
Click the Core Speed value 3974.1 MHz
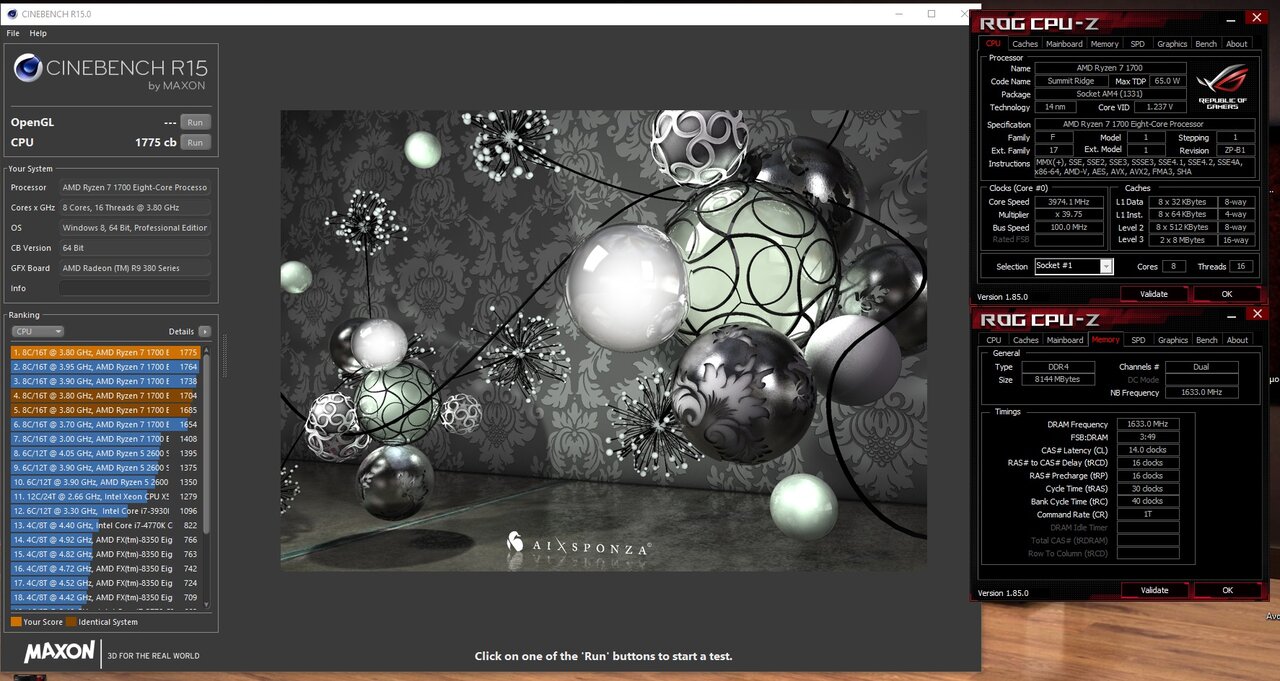click(x=1068, y=202)
